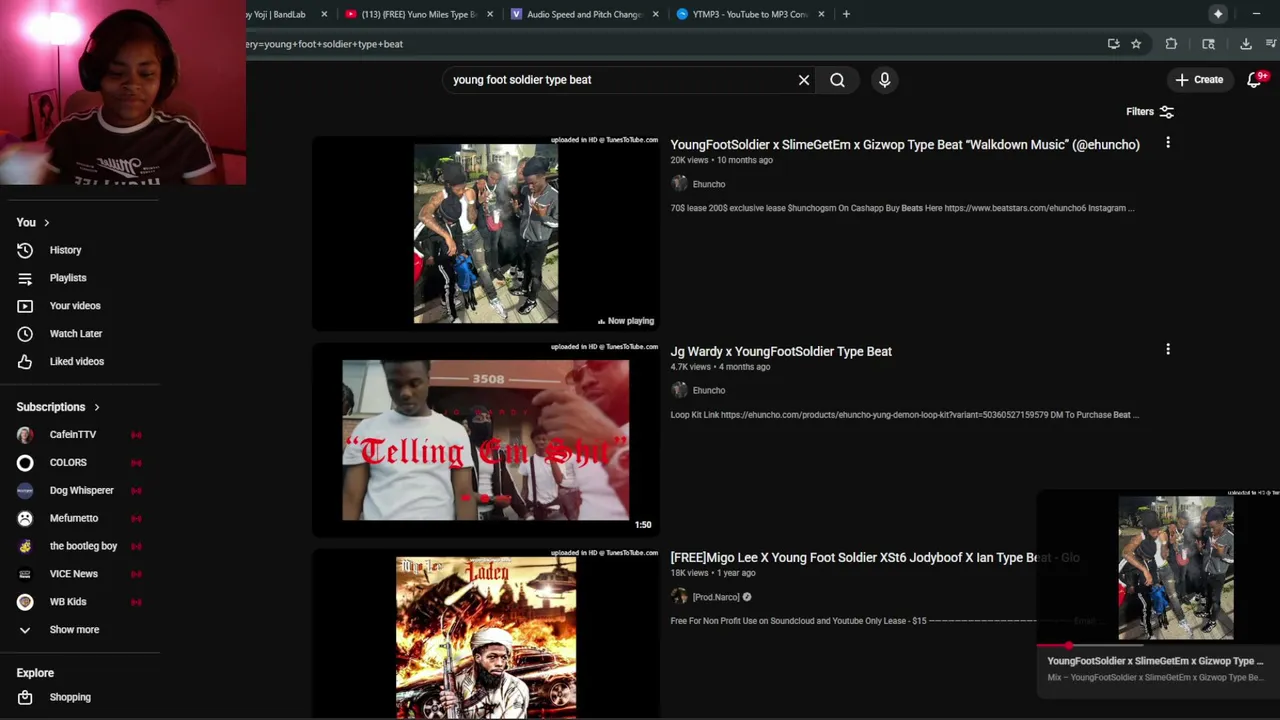Click the CafeinTTV channel avatar
The height and width of the screenshot is (720, 1280).
25,435
